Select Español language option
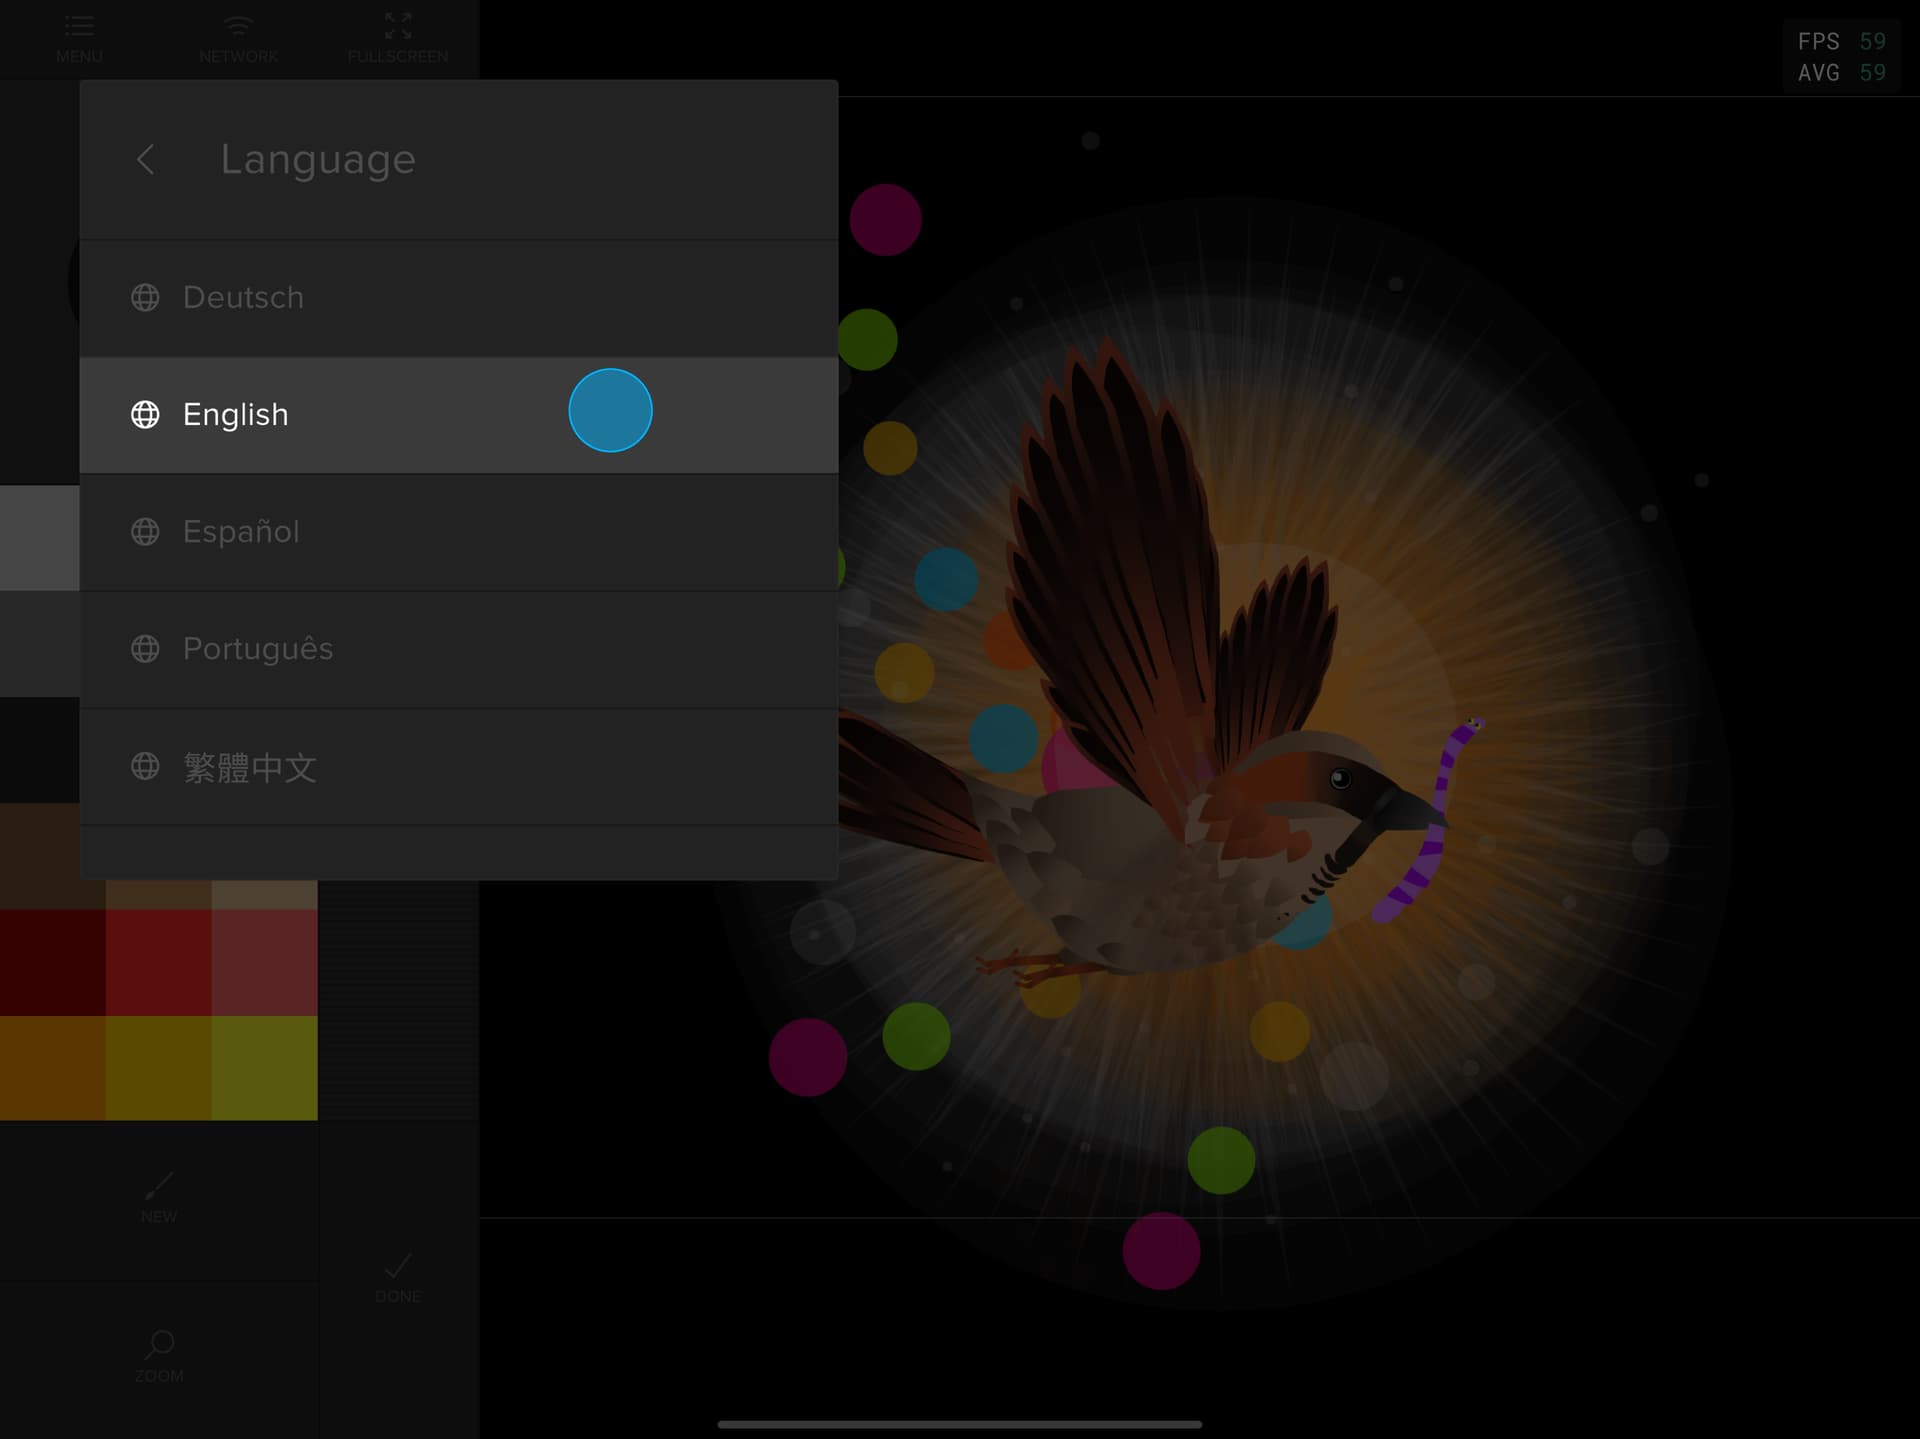 click(x=241, y=532)
